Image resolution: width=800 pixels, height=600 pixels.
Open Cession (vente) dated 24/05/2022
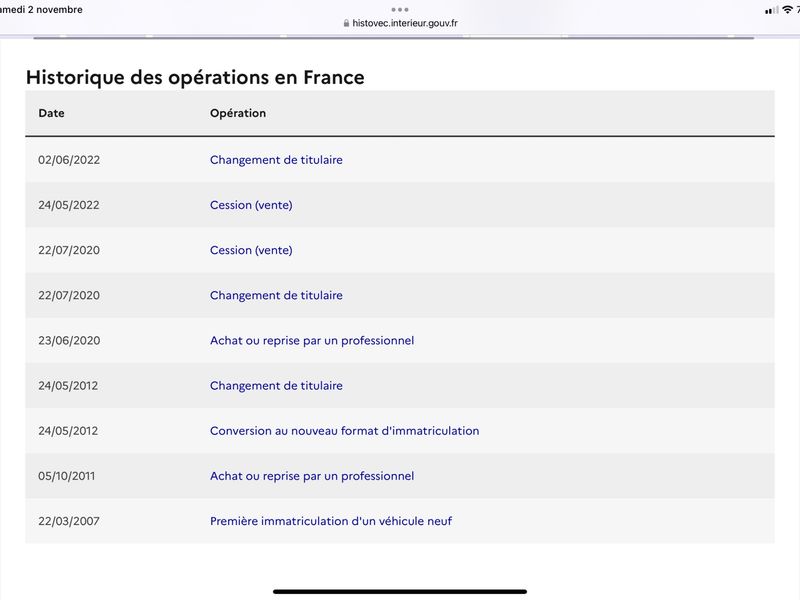click(x=251, y=205)
